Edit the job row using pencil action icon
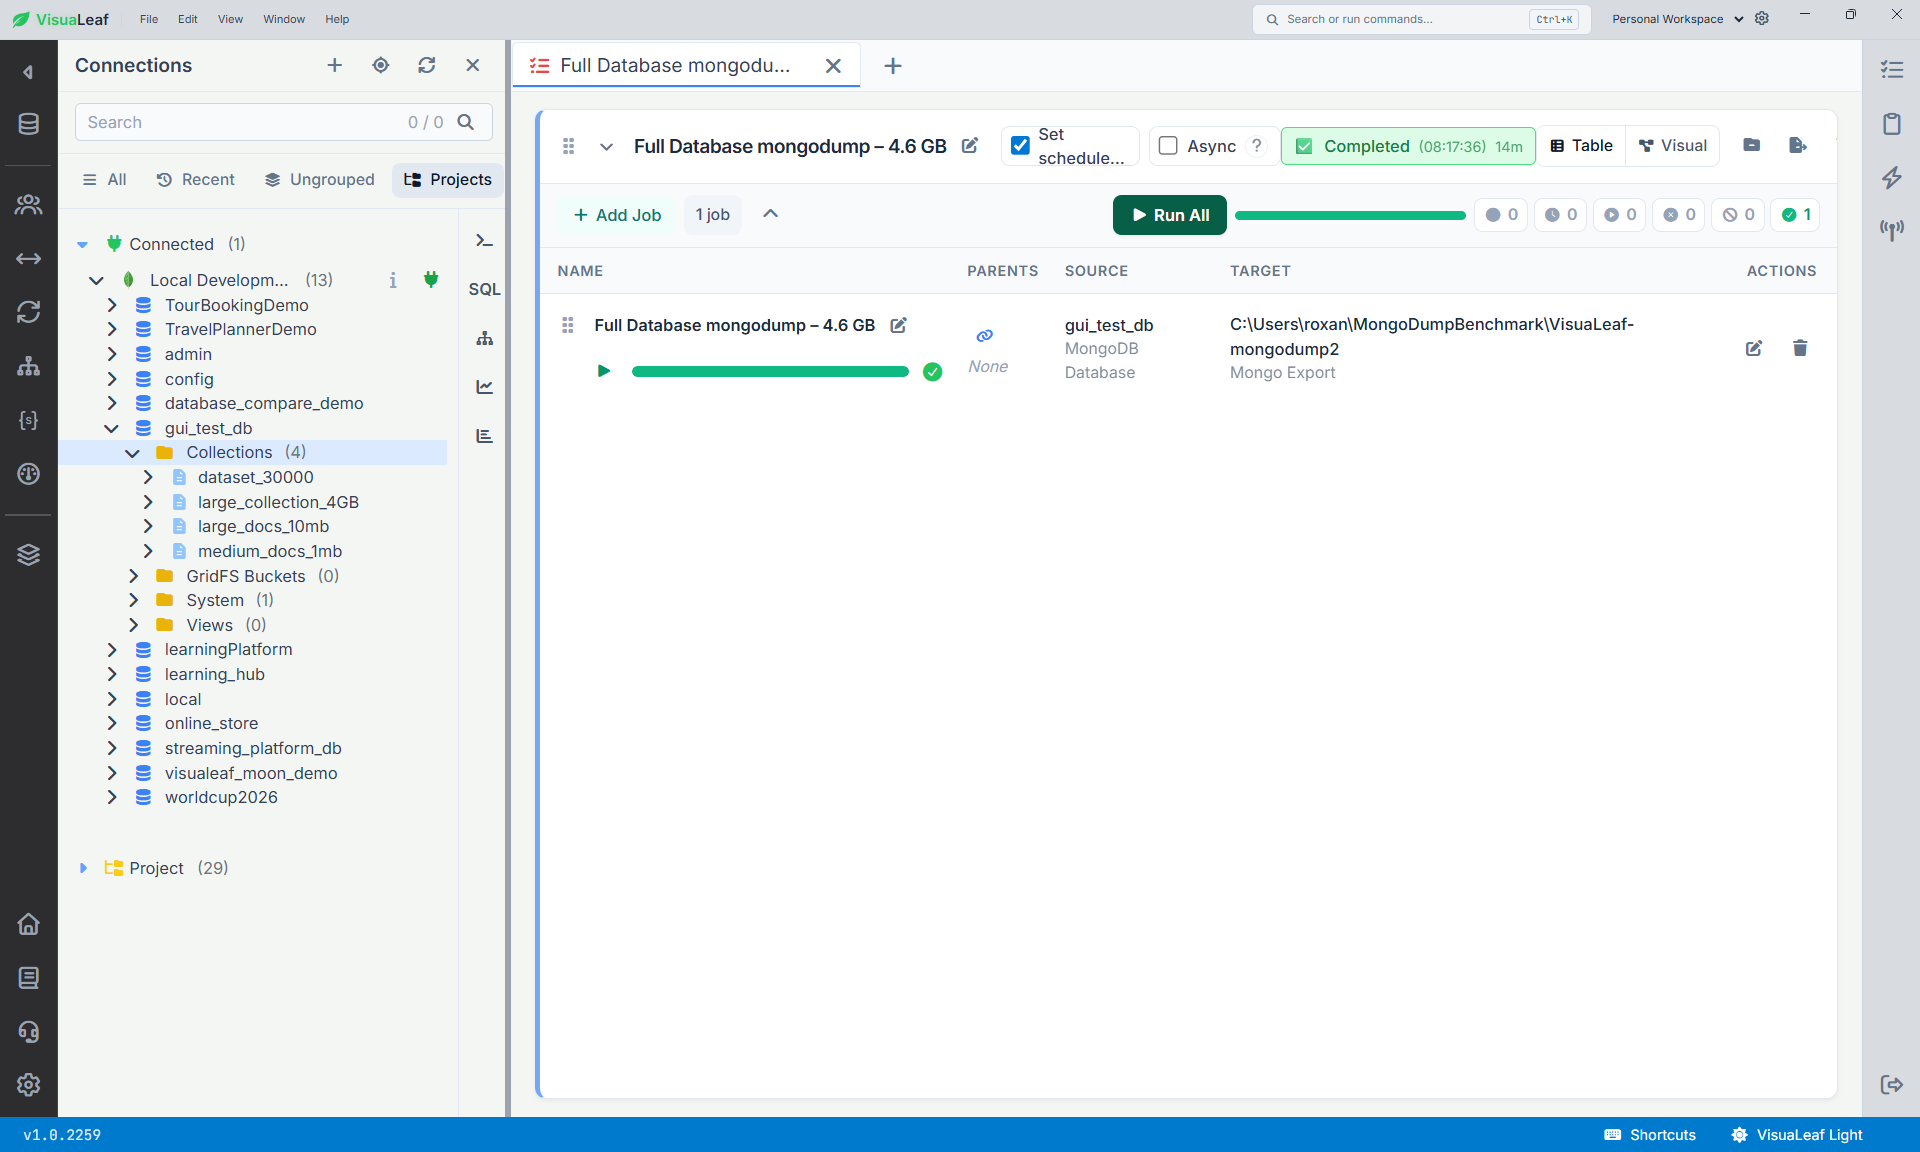Screen dimensions: 1920x1152 tap(1754, 348)
